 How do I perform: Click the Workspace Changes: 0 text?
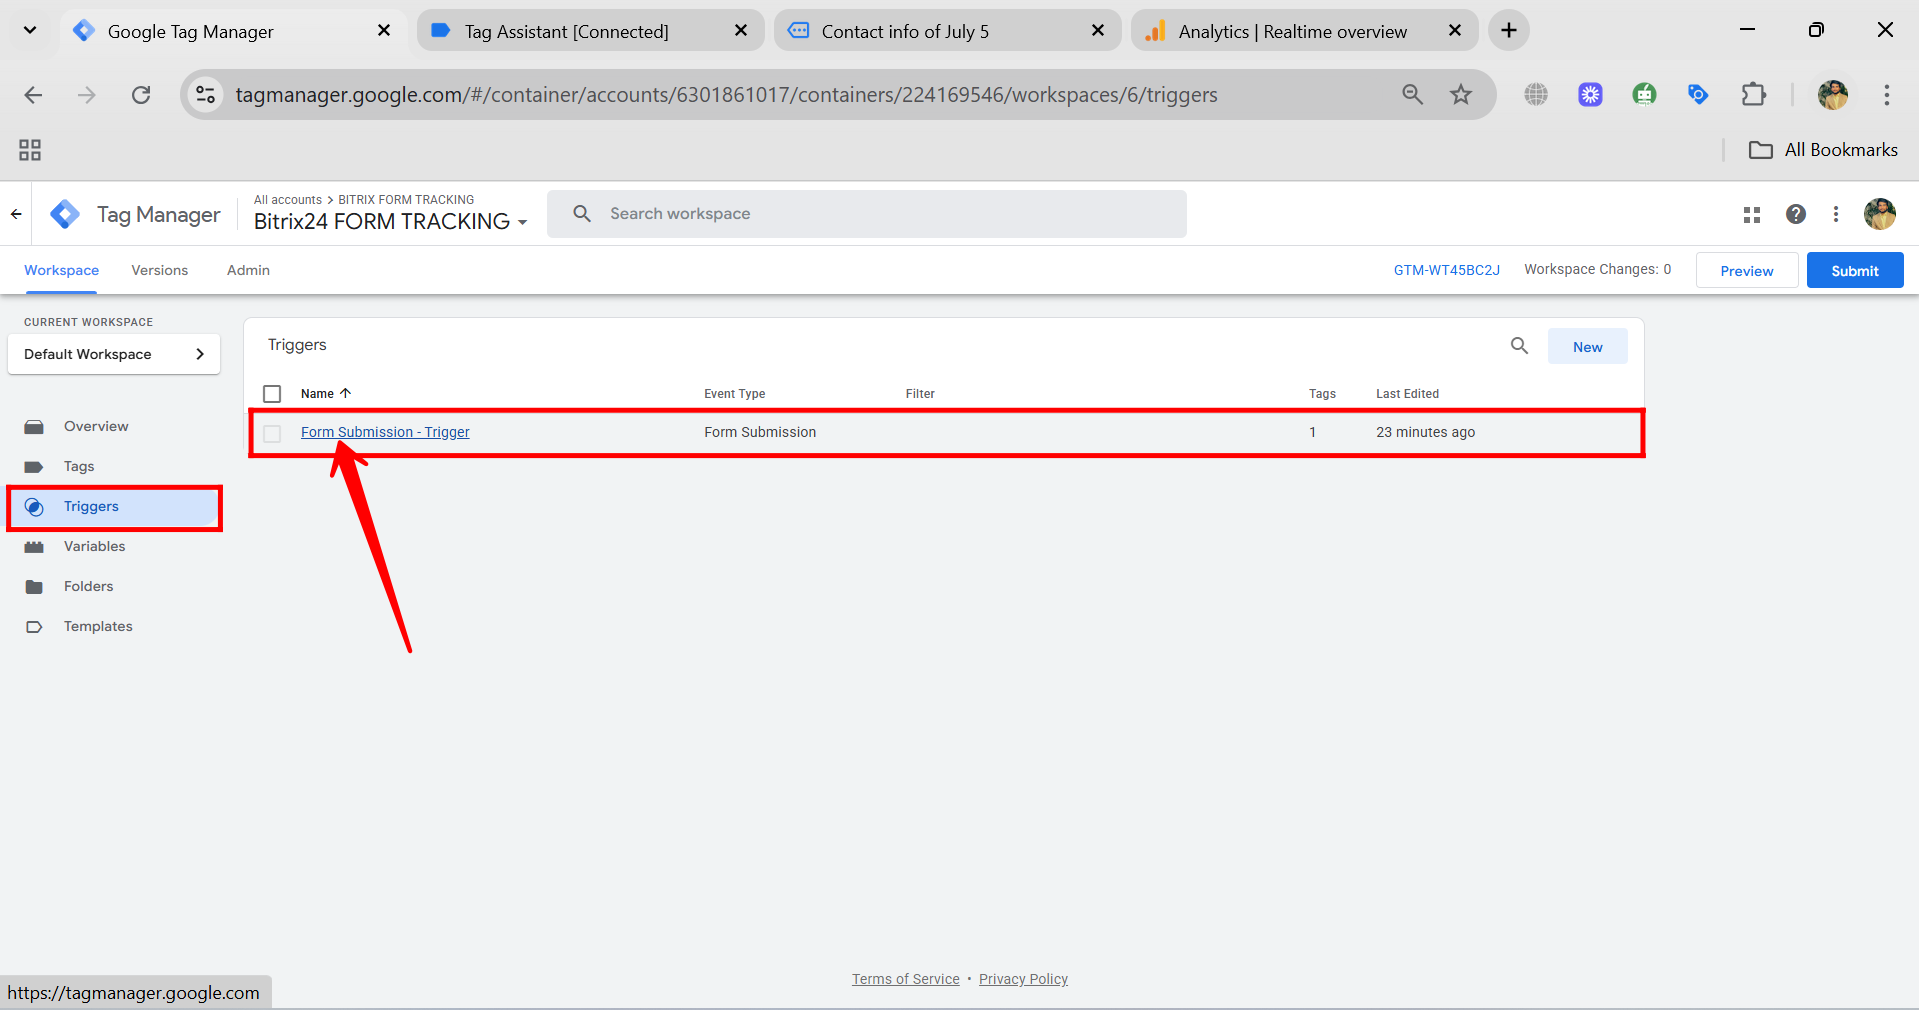(x=1597, y=270)
